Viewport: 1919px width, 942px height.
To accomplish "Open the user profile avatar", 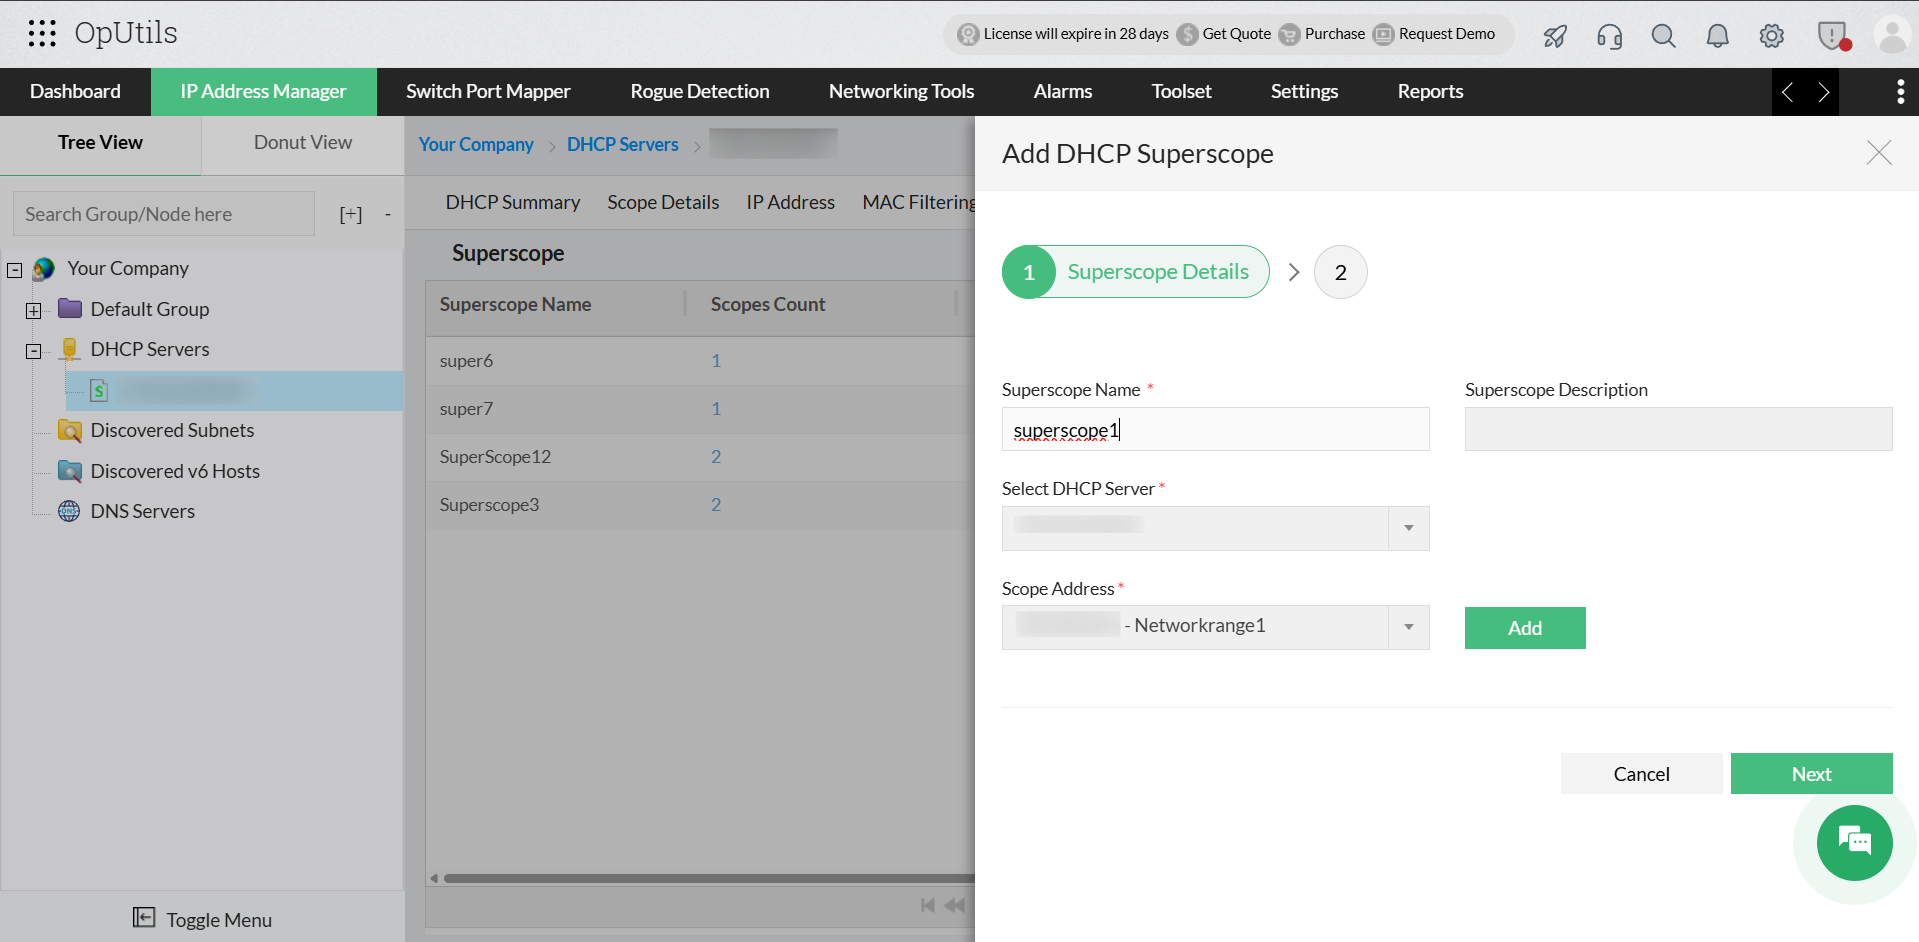I will 1891,33.
